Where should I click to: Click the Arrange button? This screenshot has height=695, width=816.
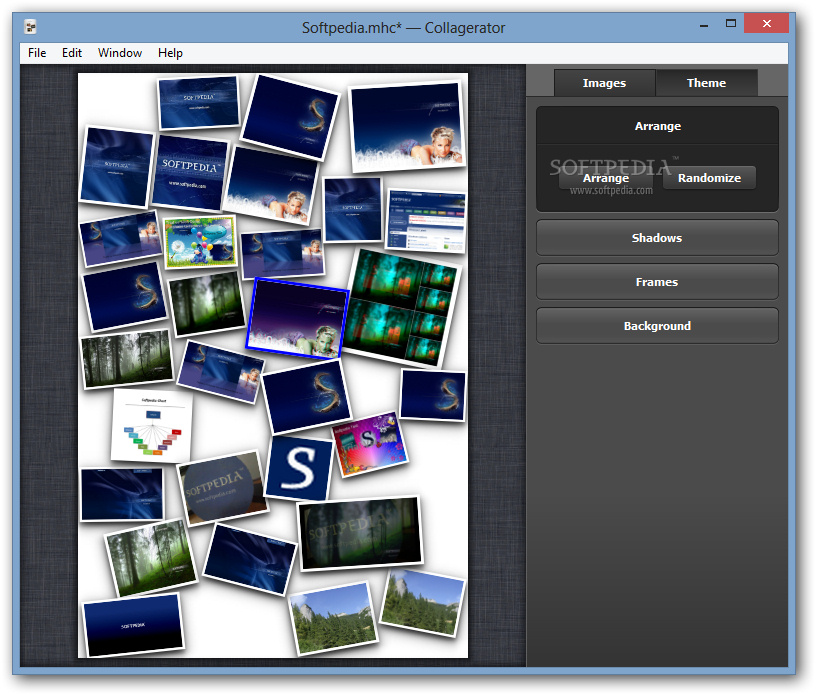point(606,178)
